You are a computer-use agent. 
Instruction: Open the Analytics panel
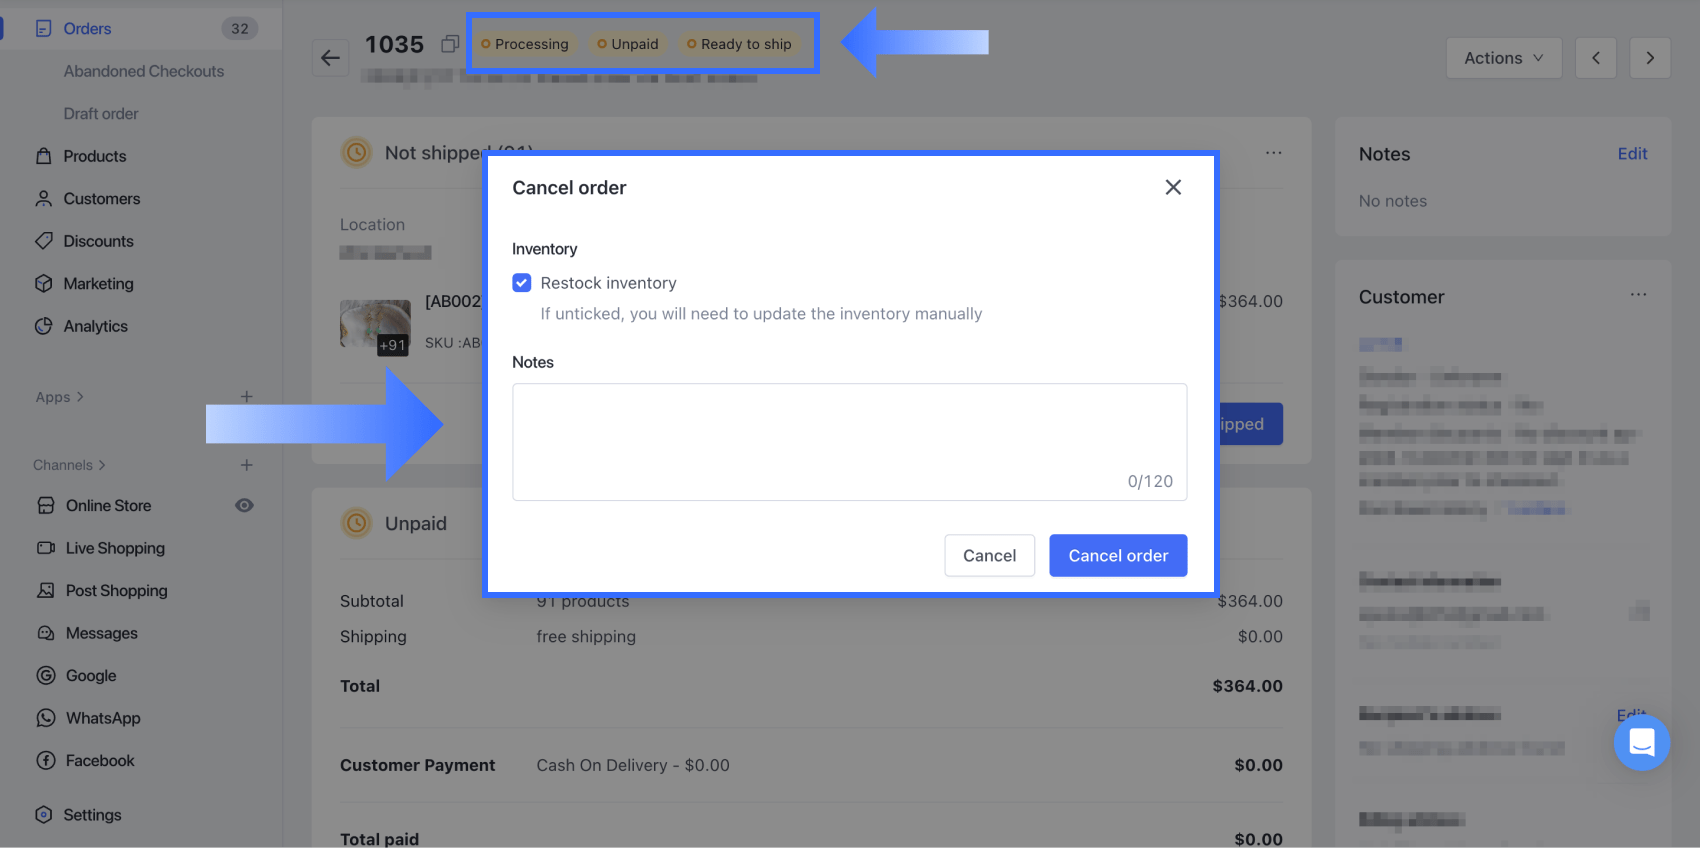point(96,326)
